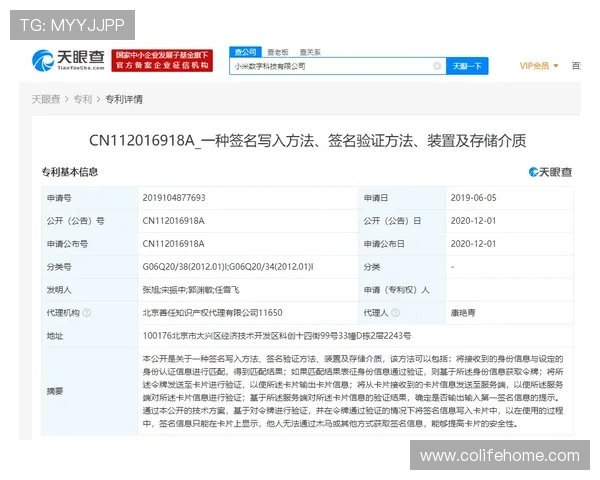The height and width of the screenshot is (480, 600).
Task: Click the address starting with 100176北京市大兴区
Action: (x=277, y=336)
